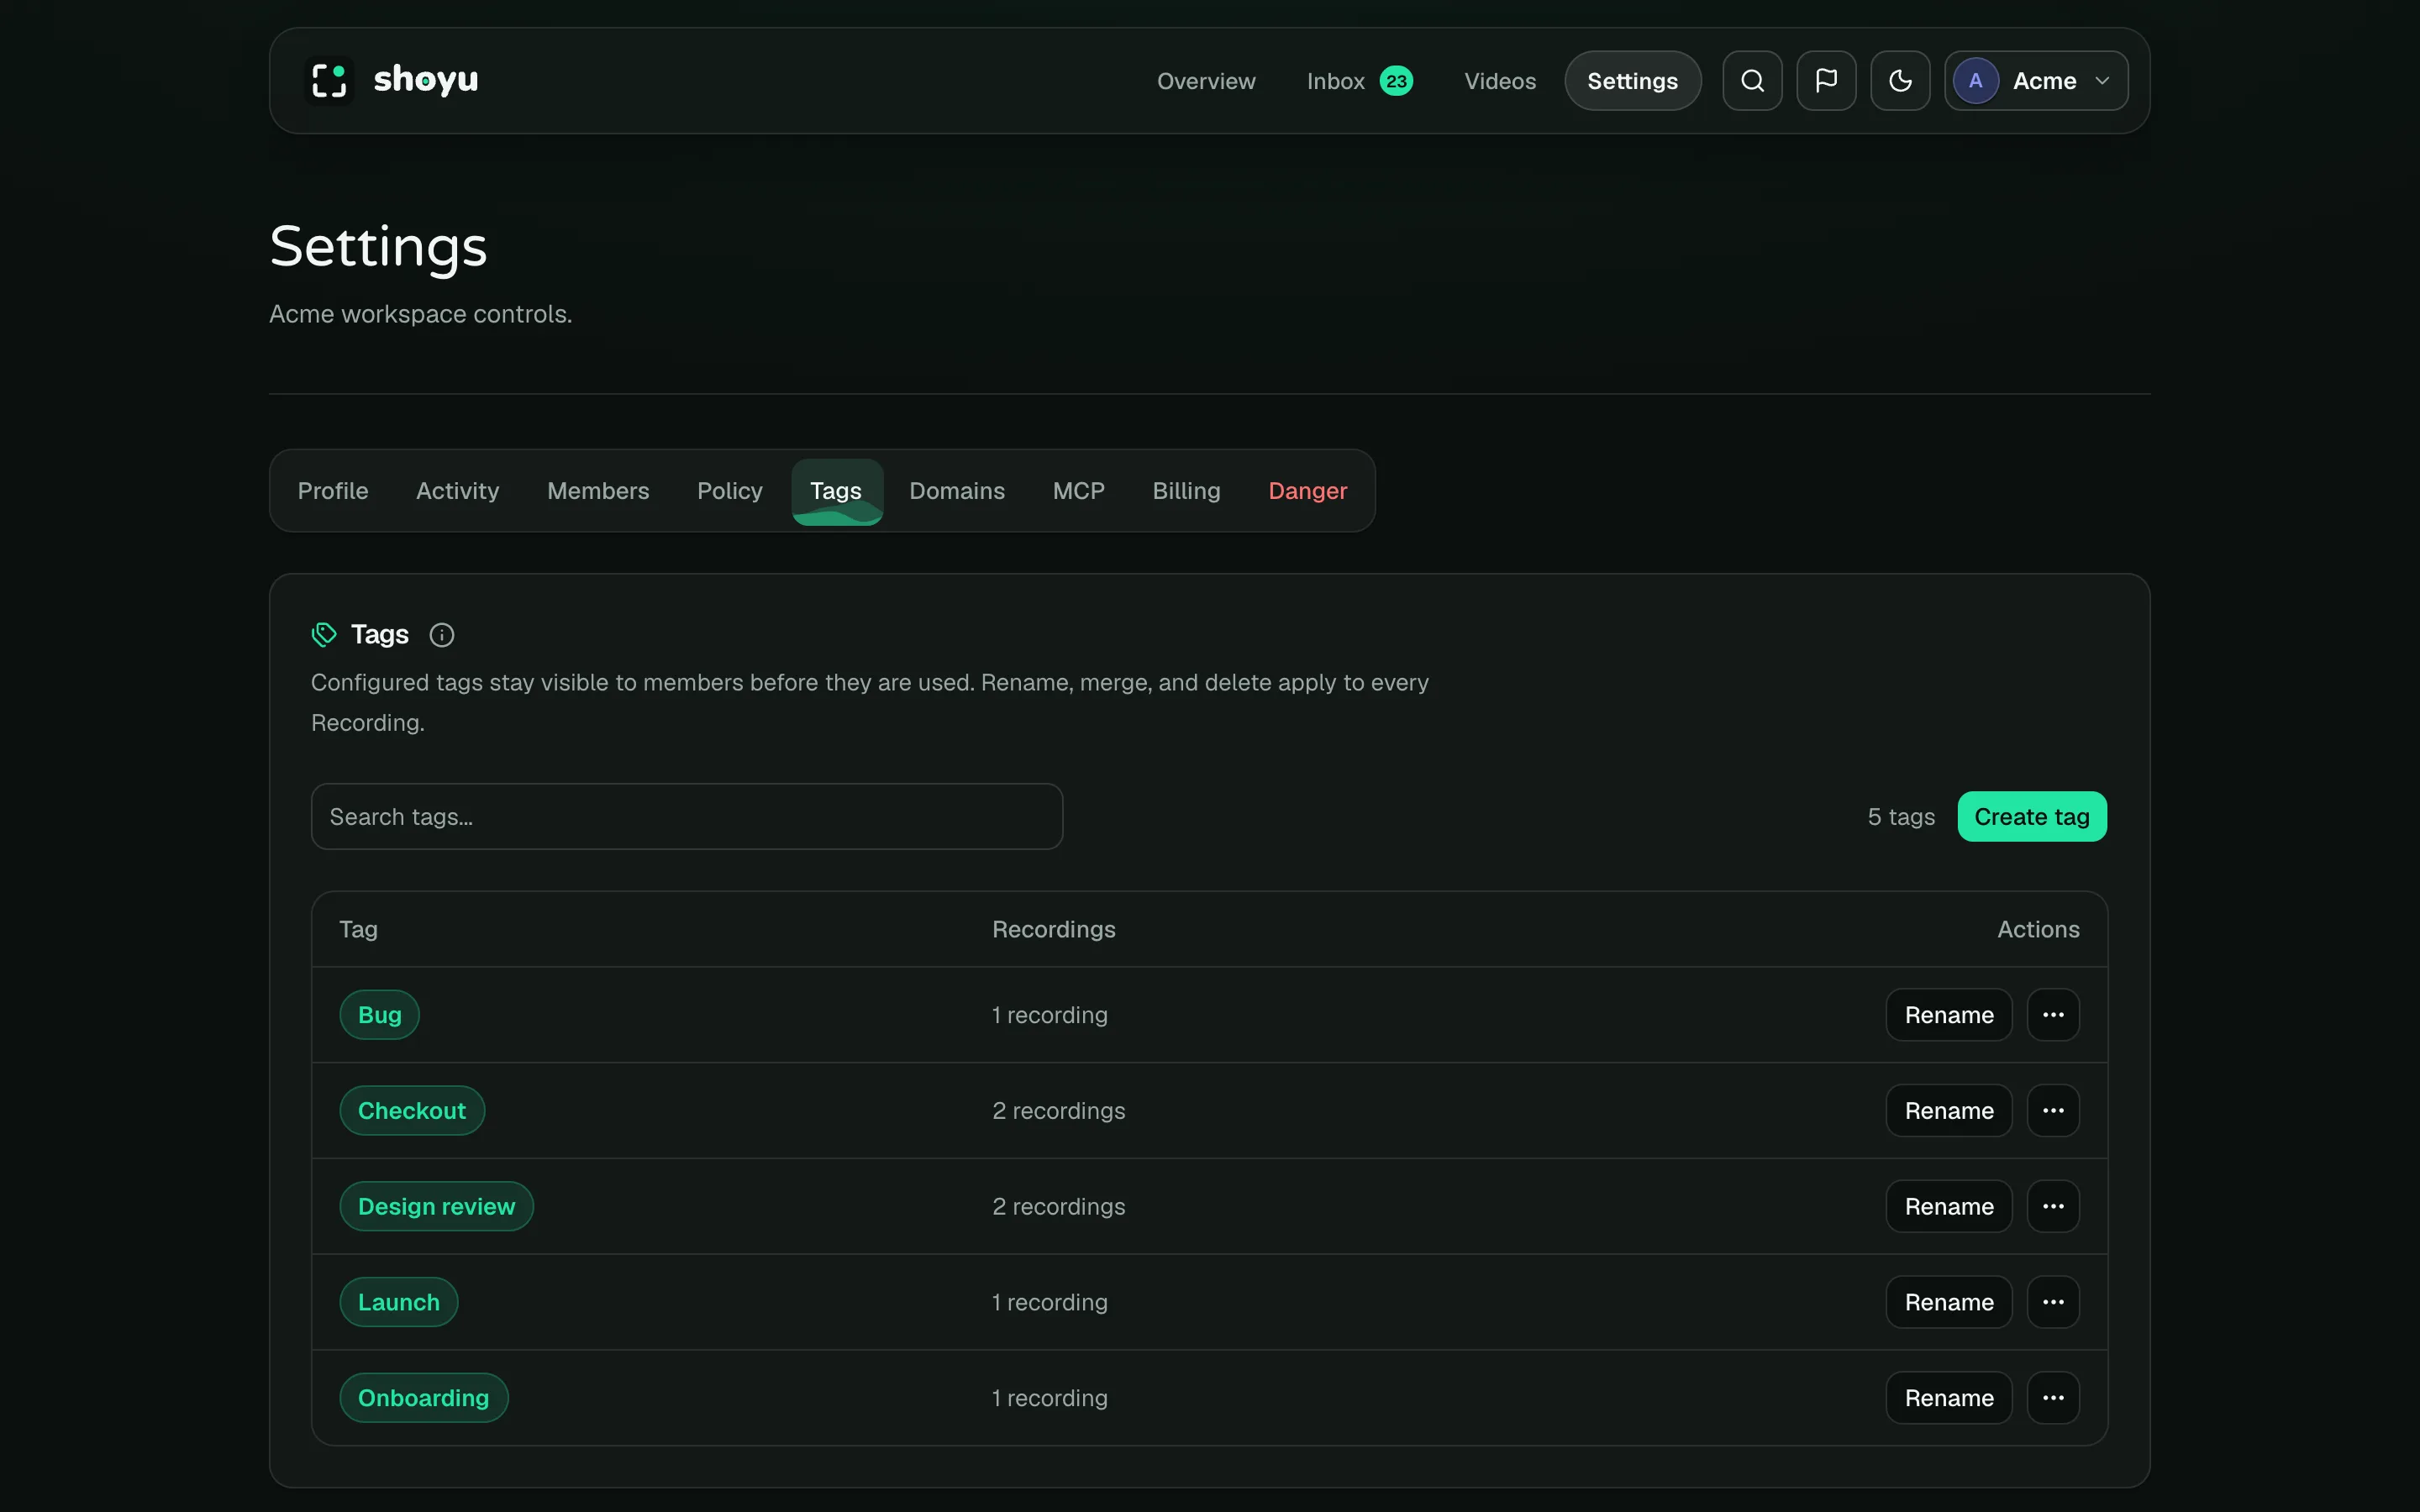
Task: Click the shoyu wordmark text
Action: click(425, 80)
